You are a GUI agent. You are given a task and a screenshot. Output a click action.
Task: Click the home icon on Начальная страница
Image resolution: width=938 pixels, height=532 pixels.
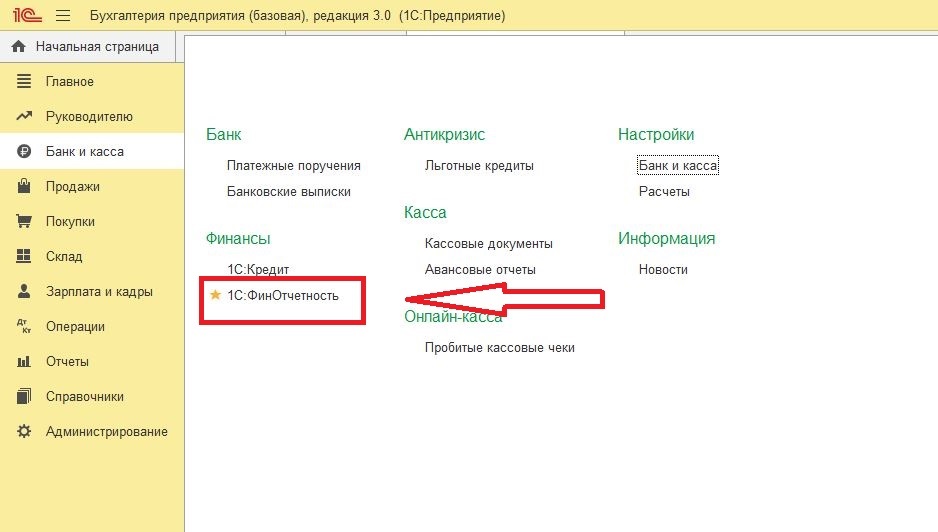19,46
